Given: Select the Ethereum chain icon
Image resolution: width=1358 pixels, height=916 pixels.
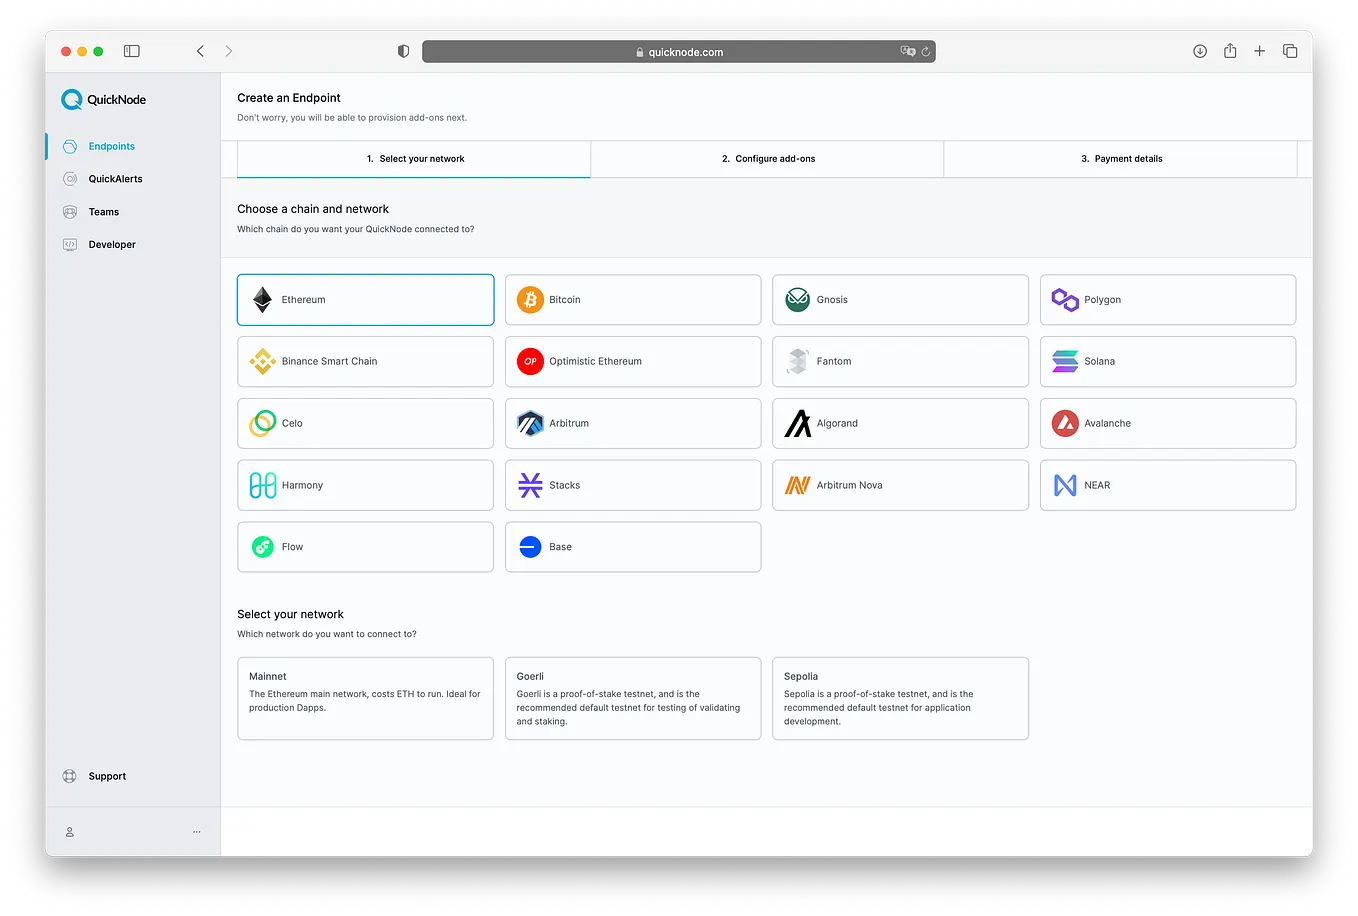Looking at the screenshot, I should pyautogui.click(x=262, y=299).
